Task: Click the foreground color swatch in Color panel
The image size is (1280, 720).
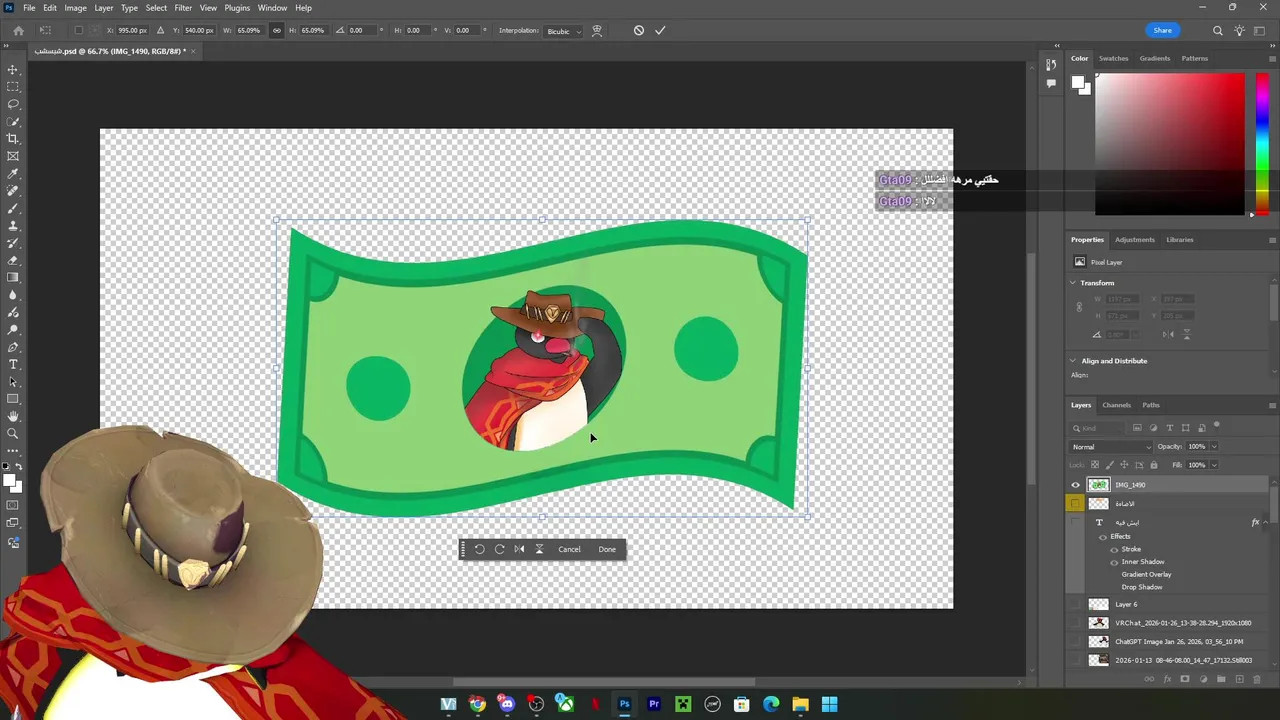Action: click(x=1078, y=84)
